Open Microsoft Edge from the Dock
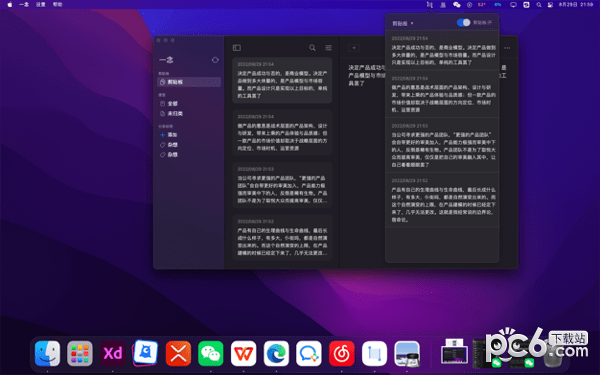The height and width of the screenshot is (375, 600). (x=276, y=353)
